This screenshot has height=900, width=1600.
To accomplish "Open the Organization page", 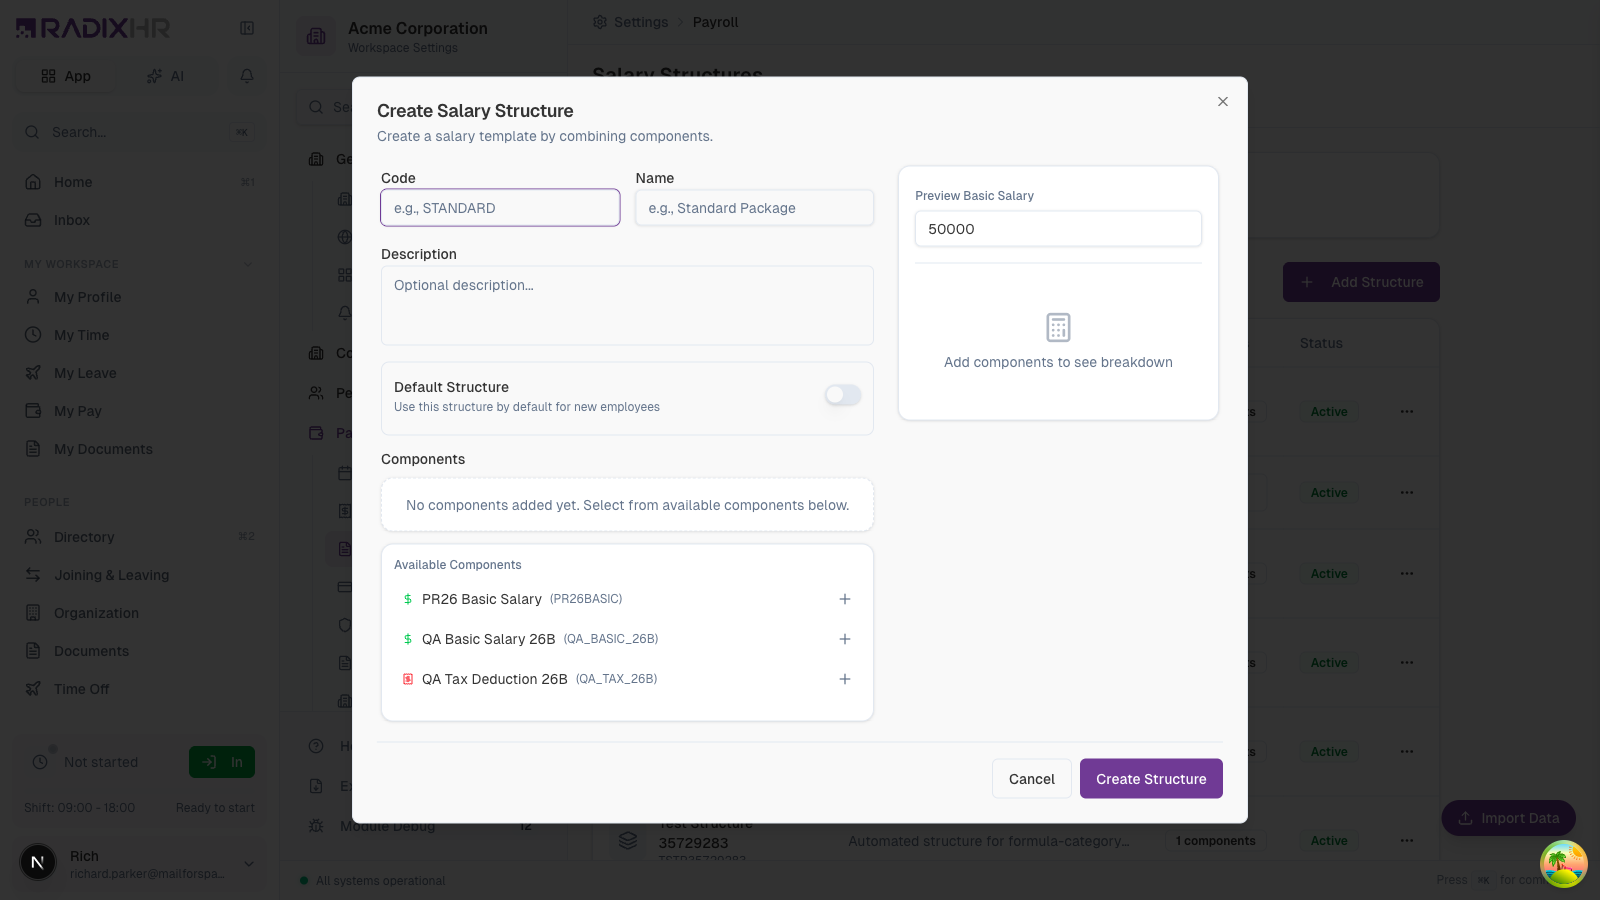I will tap(139, 613).
